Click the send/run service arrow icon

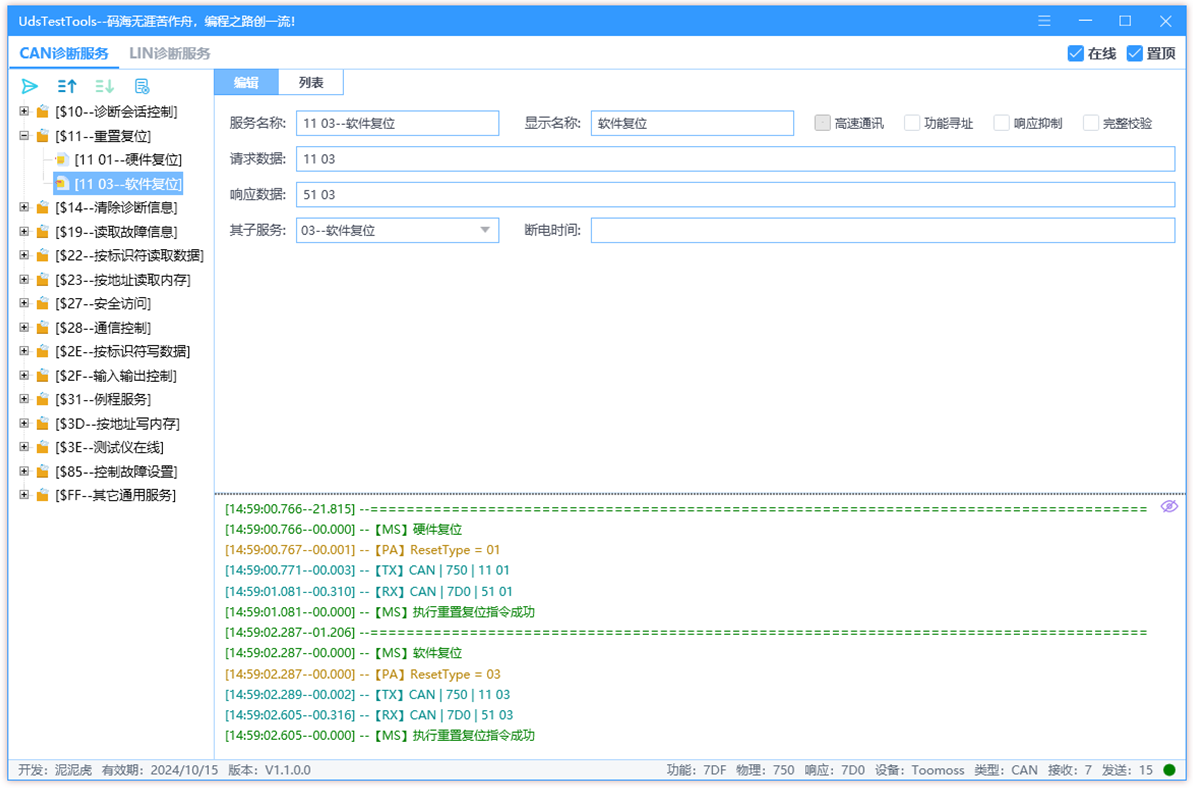pyautogui.click(x=30, y=86)
